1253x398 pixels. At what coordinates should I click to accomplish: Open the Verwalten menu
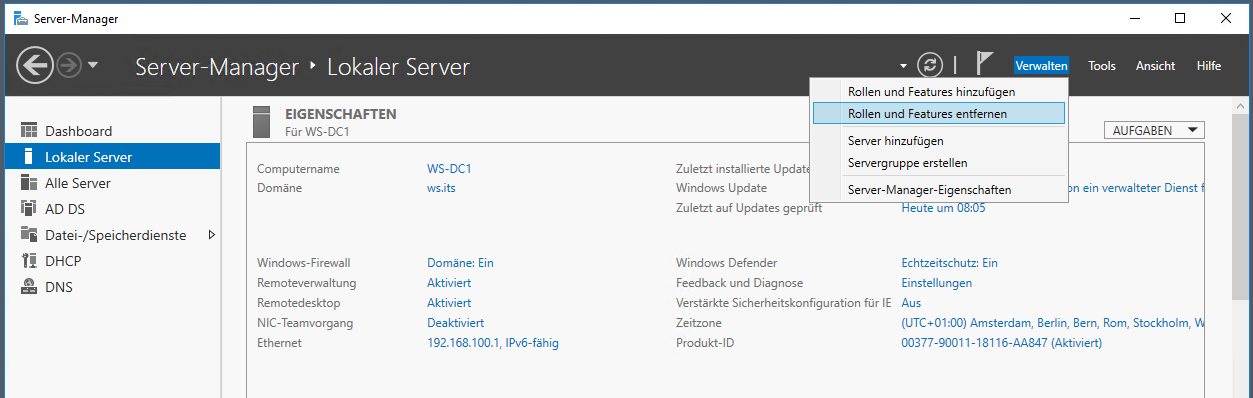pyautogui.click(x=1041, y=66)
